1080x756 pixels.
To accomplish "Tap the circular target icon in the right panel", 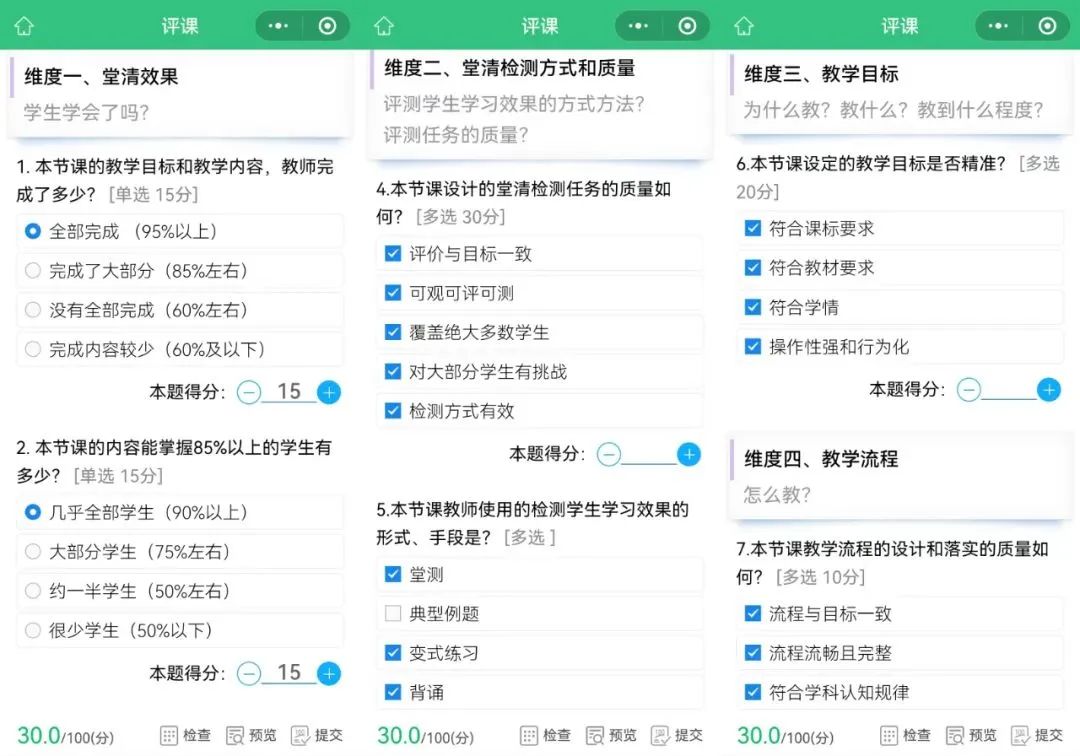I will 1047,26.
